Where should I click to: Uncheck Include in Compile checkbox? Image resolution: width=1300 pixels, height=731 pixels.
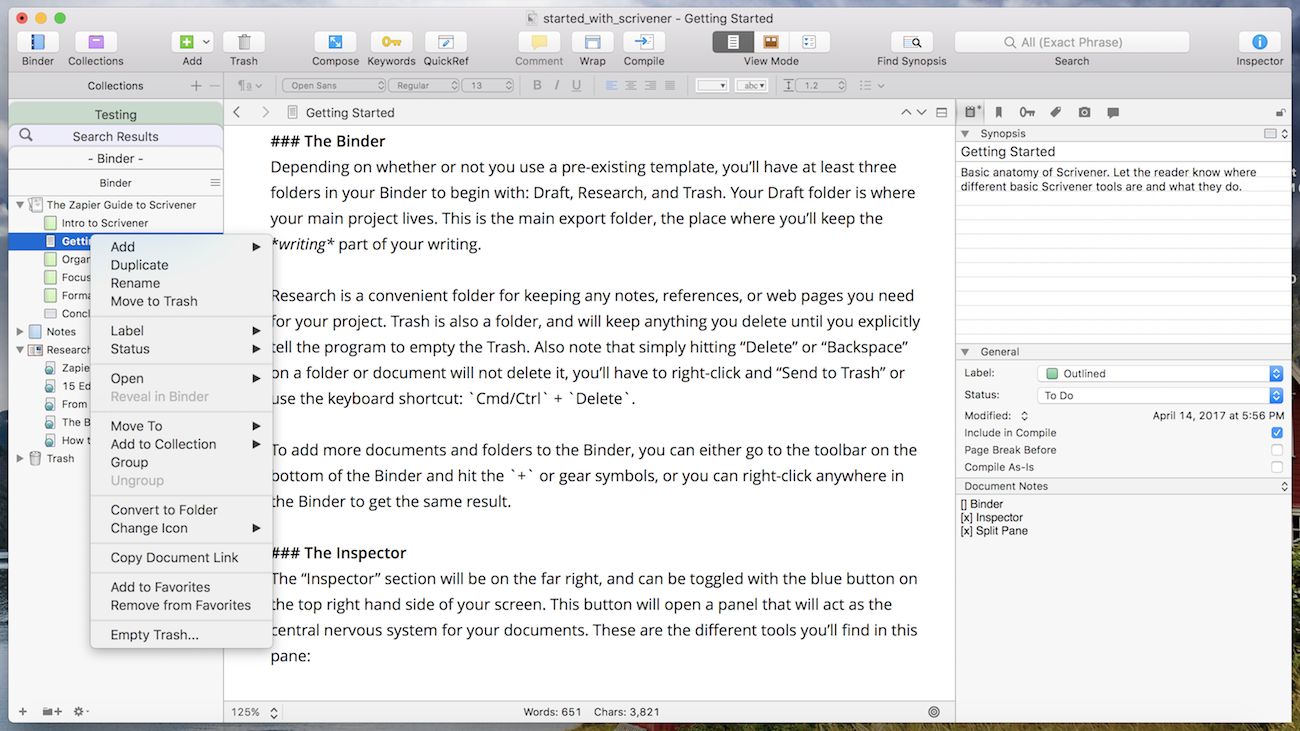pos(1277,433)
